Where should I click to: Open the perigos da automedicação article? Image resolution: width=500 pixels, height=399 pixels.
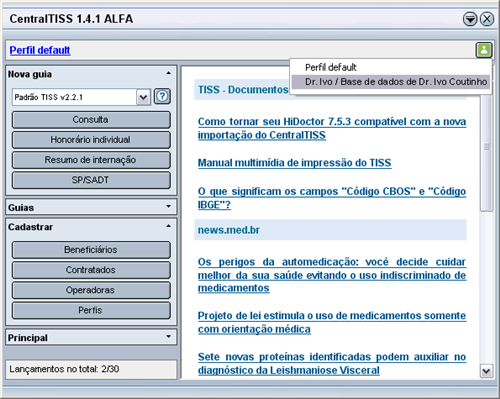(332, 275)
